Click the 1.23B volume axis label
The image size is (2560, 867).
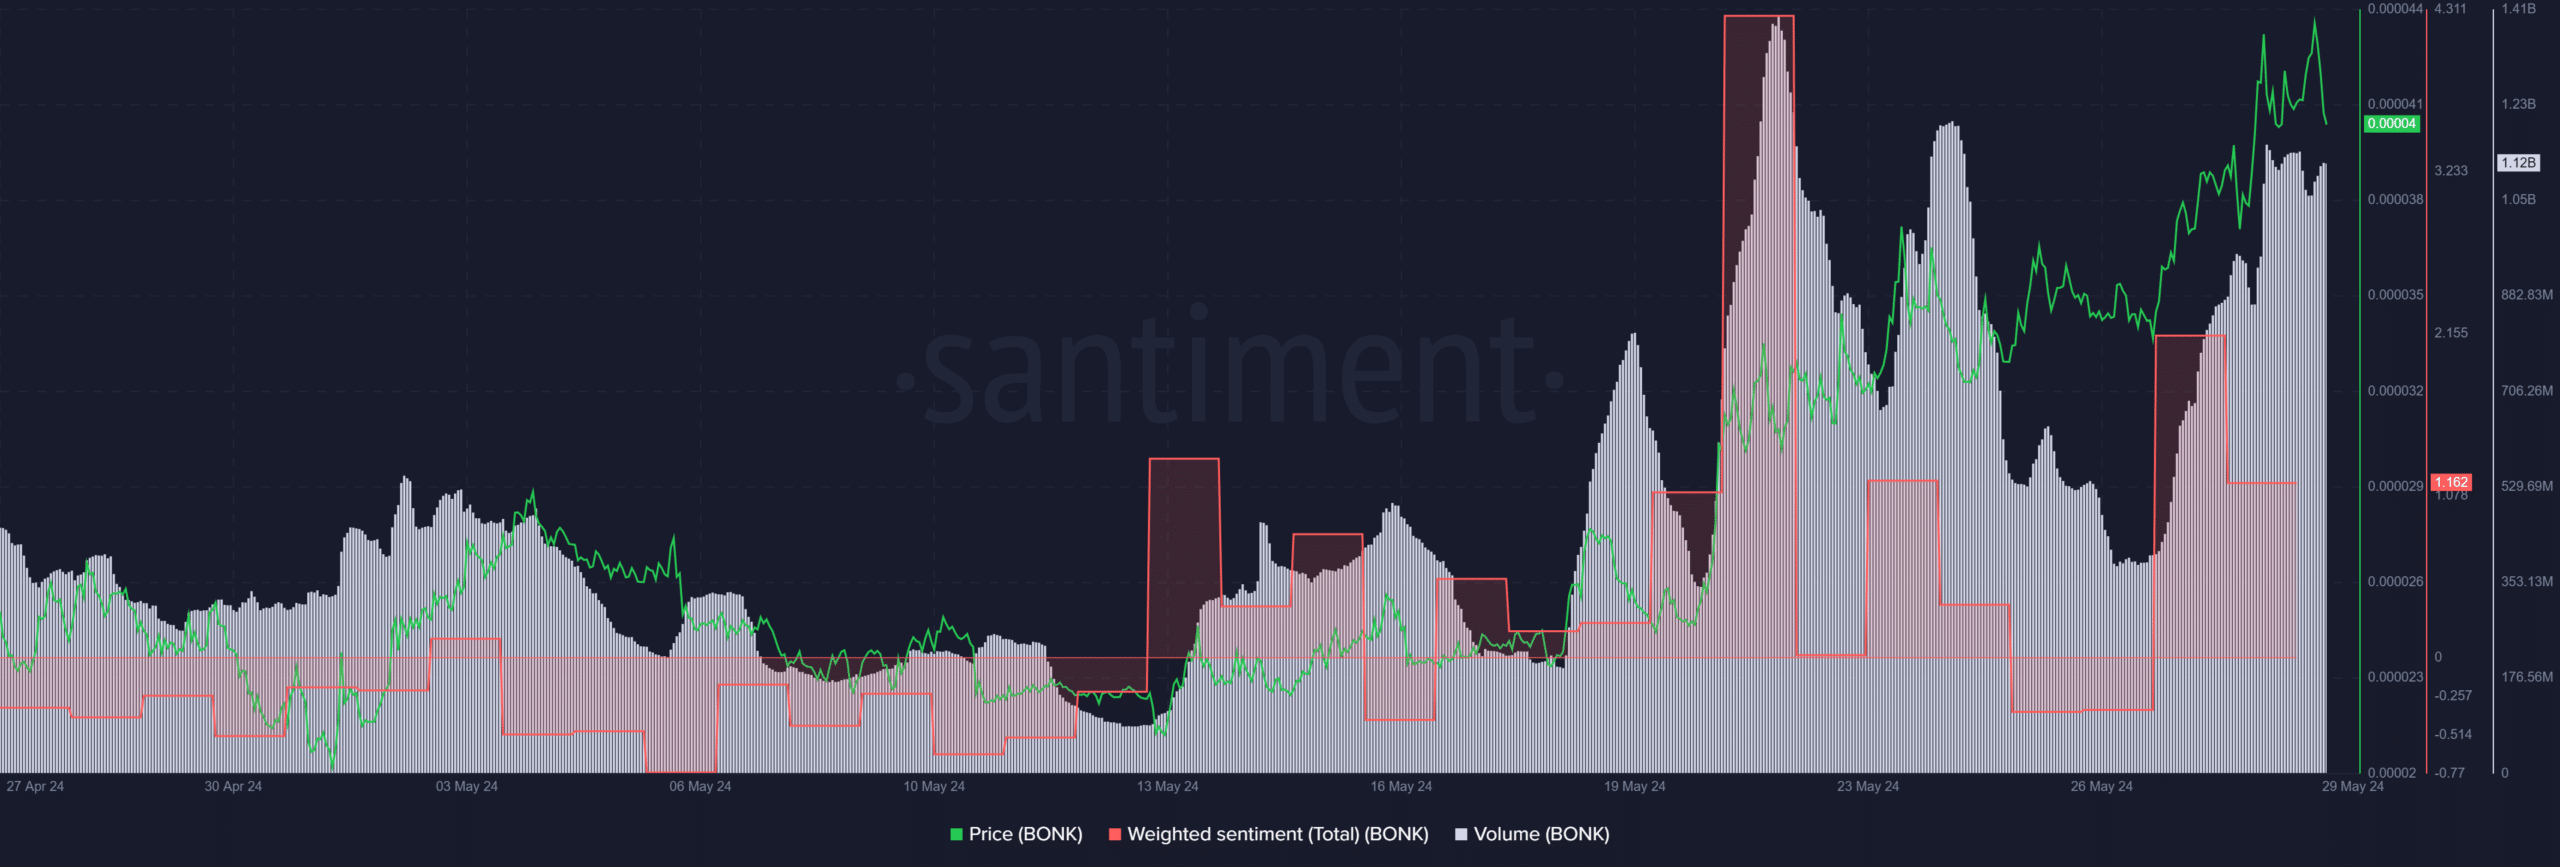2518,104
